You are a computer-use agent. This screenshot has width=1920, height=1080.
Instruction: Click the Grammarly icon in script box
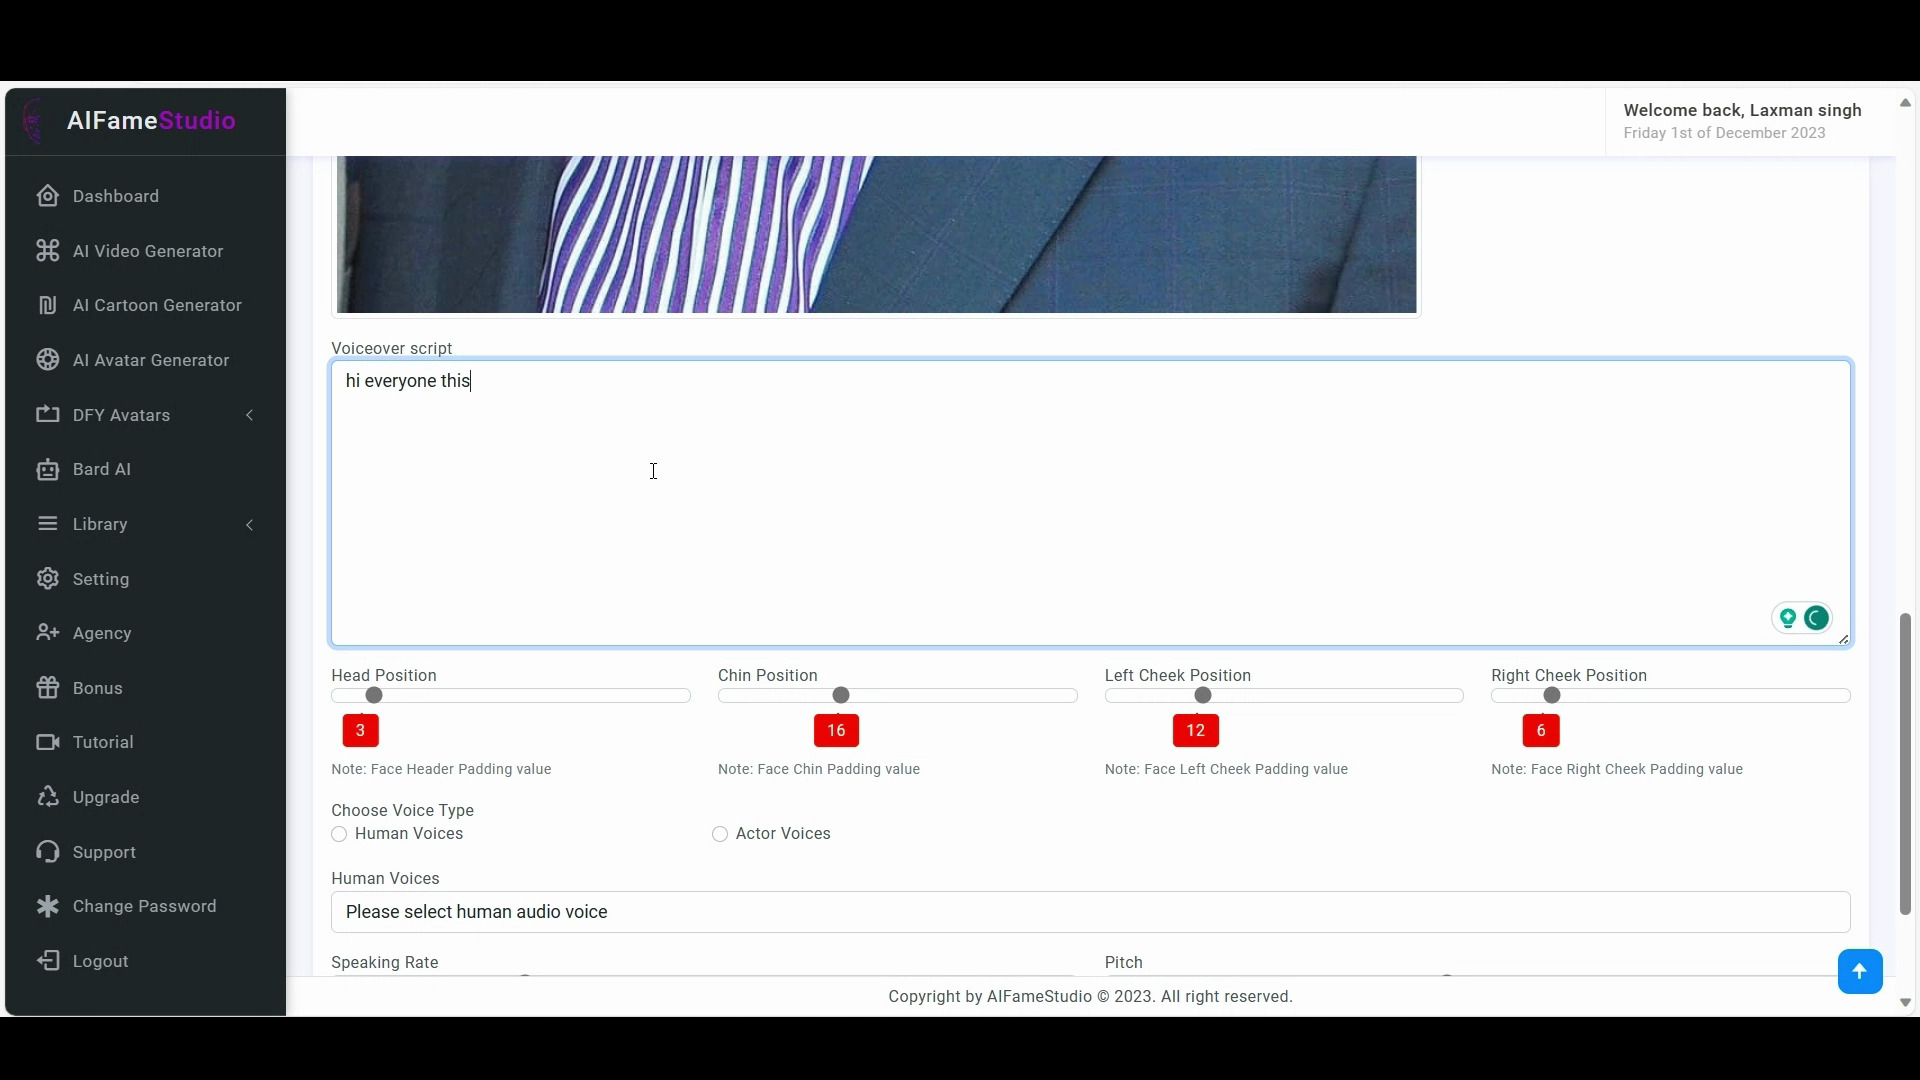1816,618
